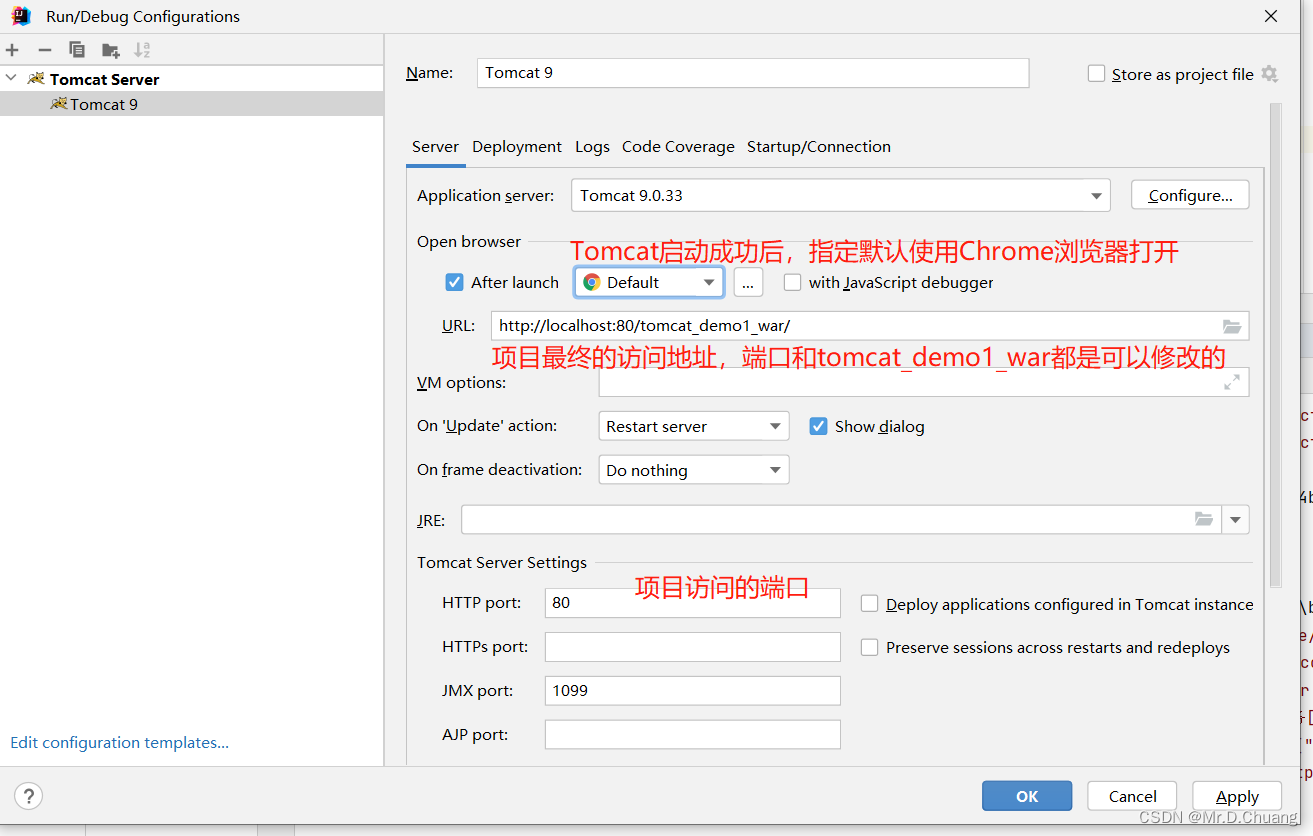Click the VM options input field
The width and height of the screenshot is (1313, 836).
coord(924,382)
